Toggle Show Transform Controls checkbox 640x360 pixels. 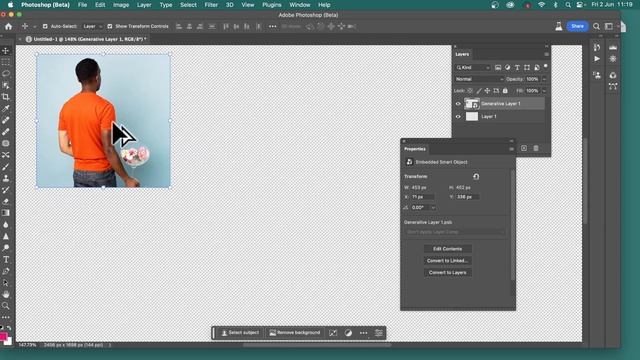point(109,26)
